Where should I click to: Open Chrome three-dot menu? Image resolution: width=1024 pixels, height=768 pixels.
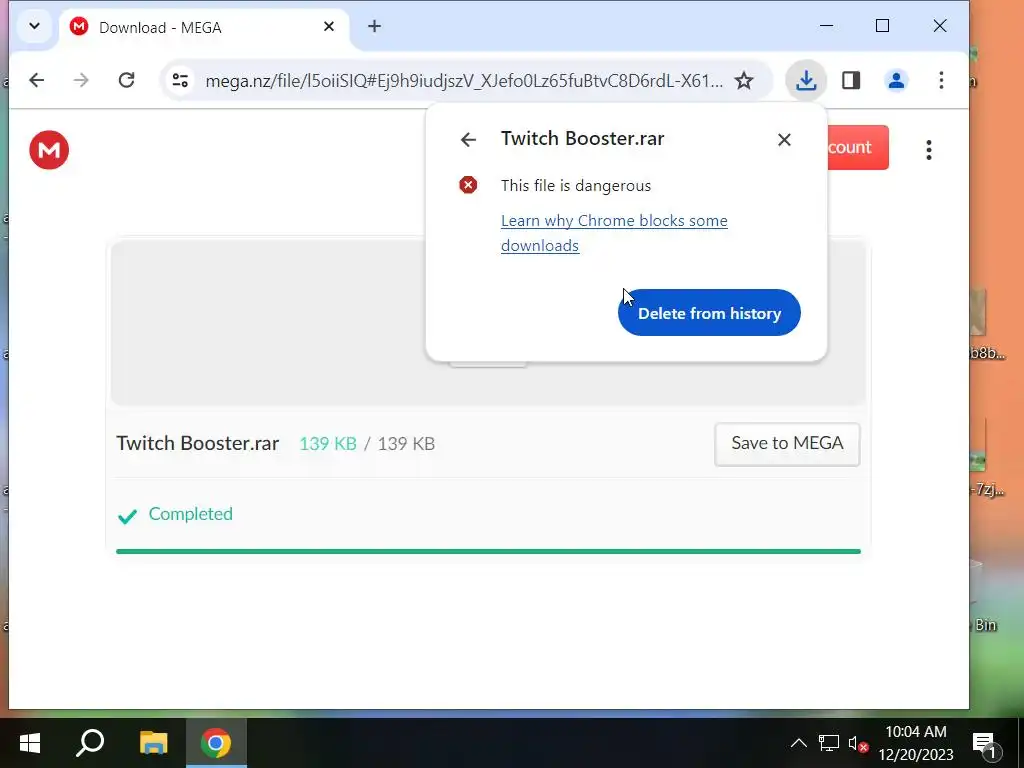coord(941,81)
